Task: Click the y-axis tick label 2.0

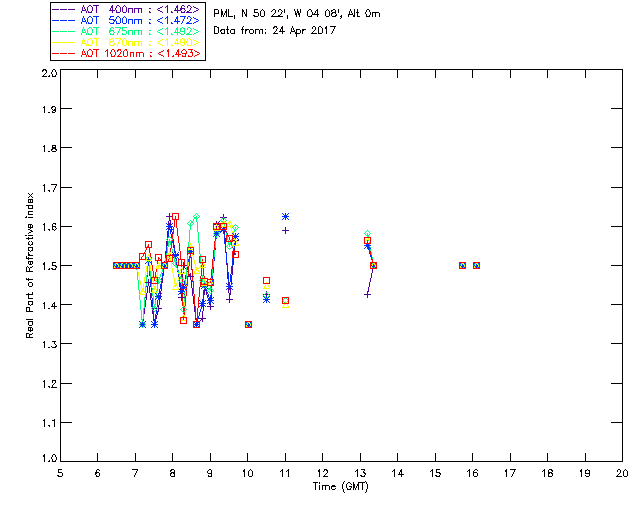Action: (49, 73)
